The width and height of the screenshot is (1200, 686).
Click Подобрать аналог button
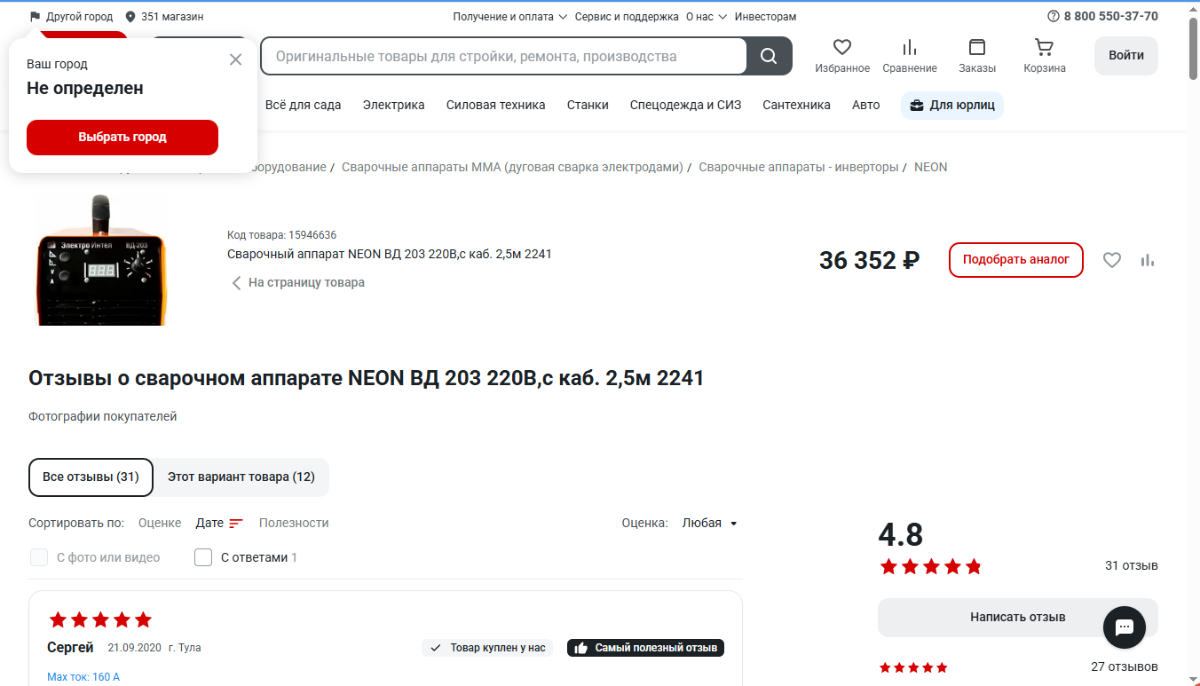click(x=1016, y=260)
